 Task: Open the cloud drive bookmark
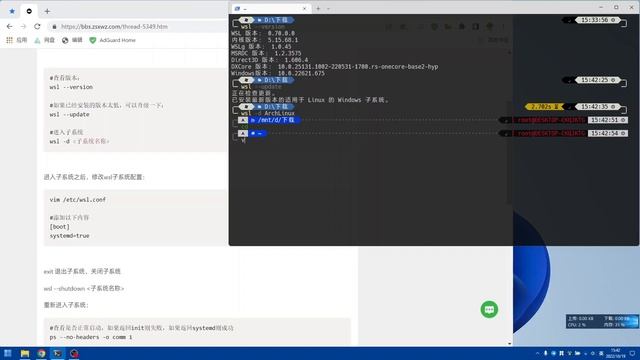click(x=44, y=40)
